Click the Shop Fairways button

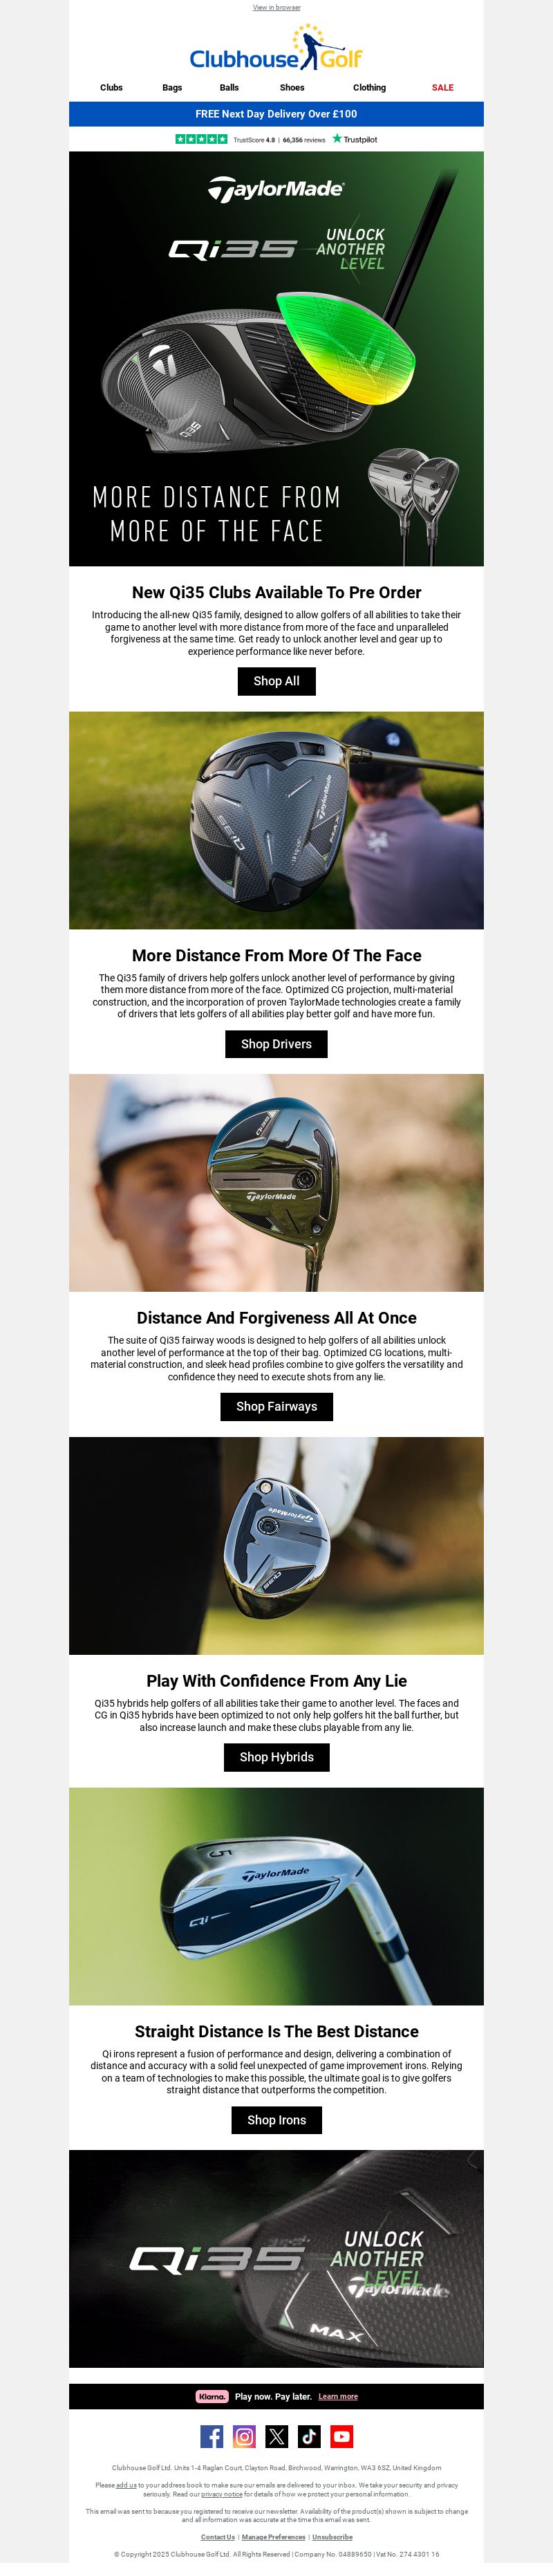coord(277,1406)
